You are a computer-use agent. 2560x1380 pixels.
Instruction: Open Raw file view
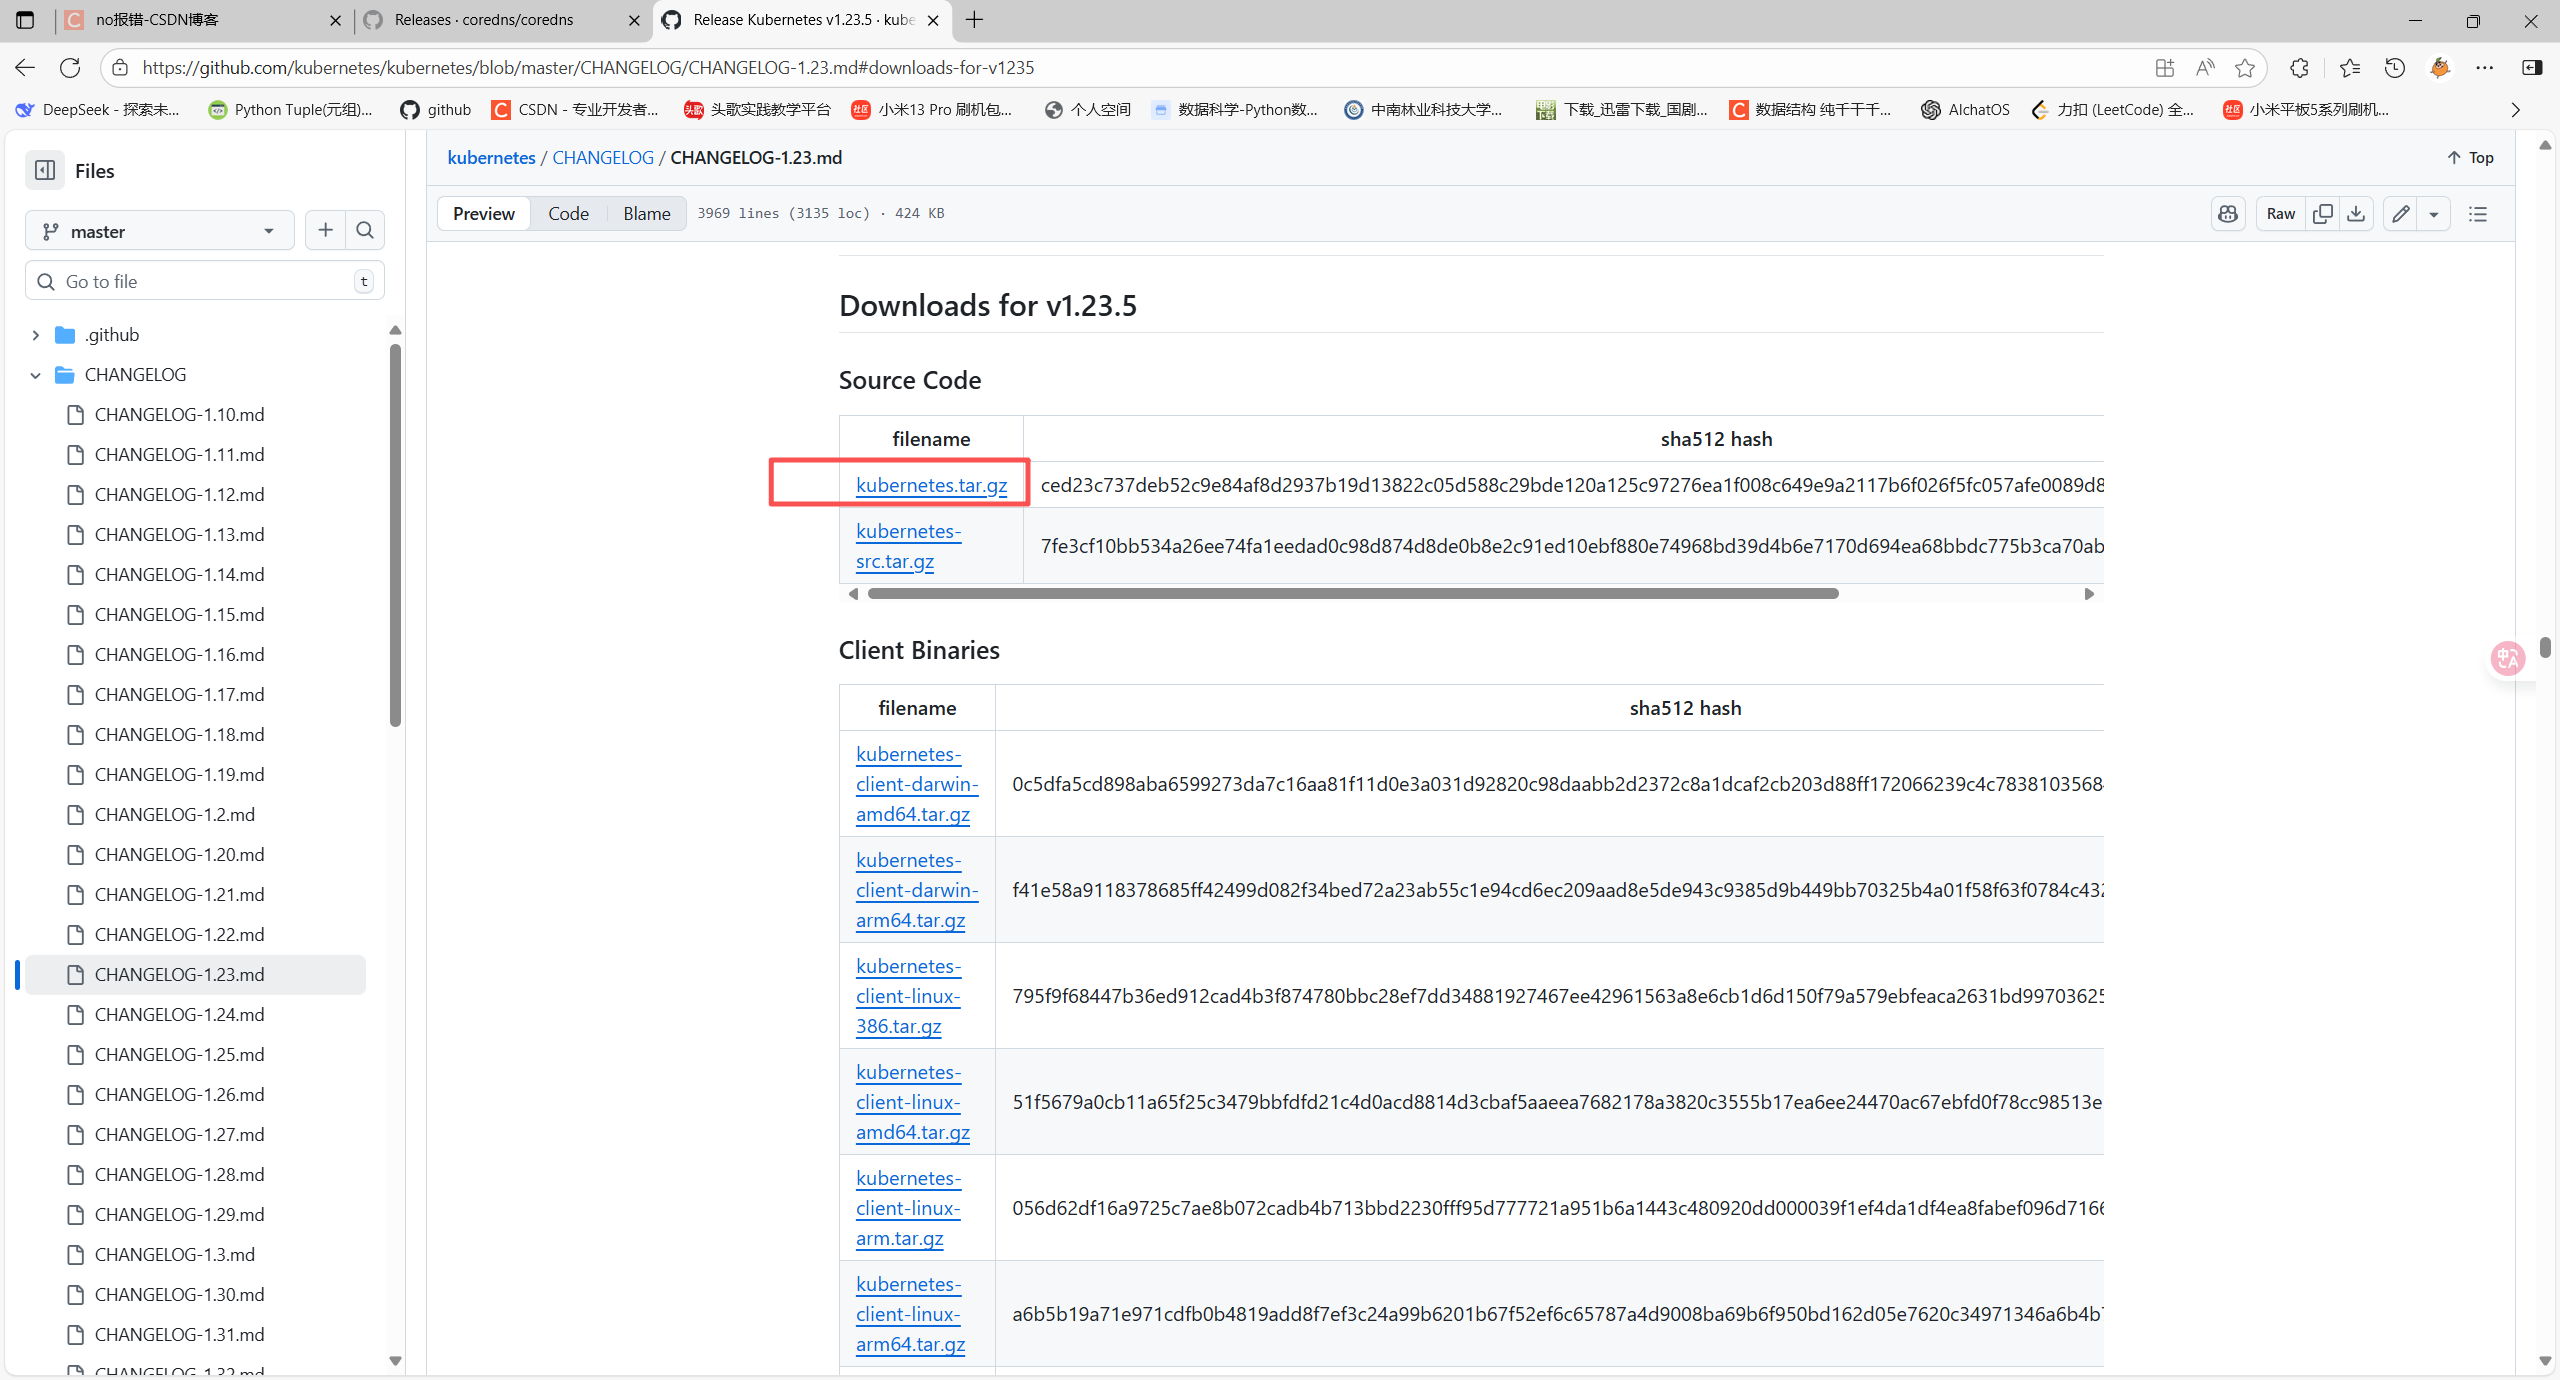[2281, 214]
